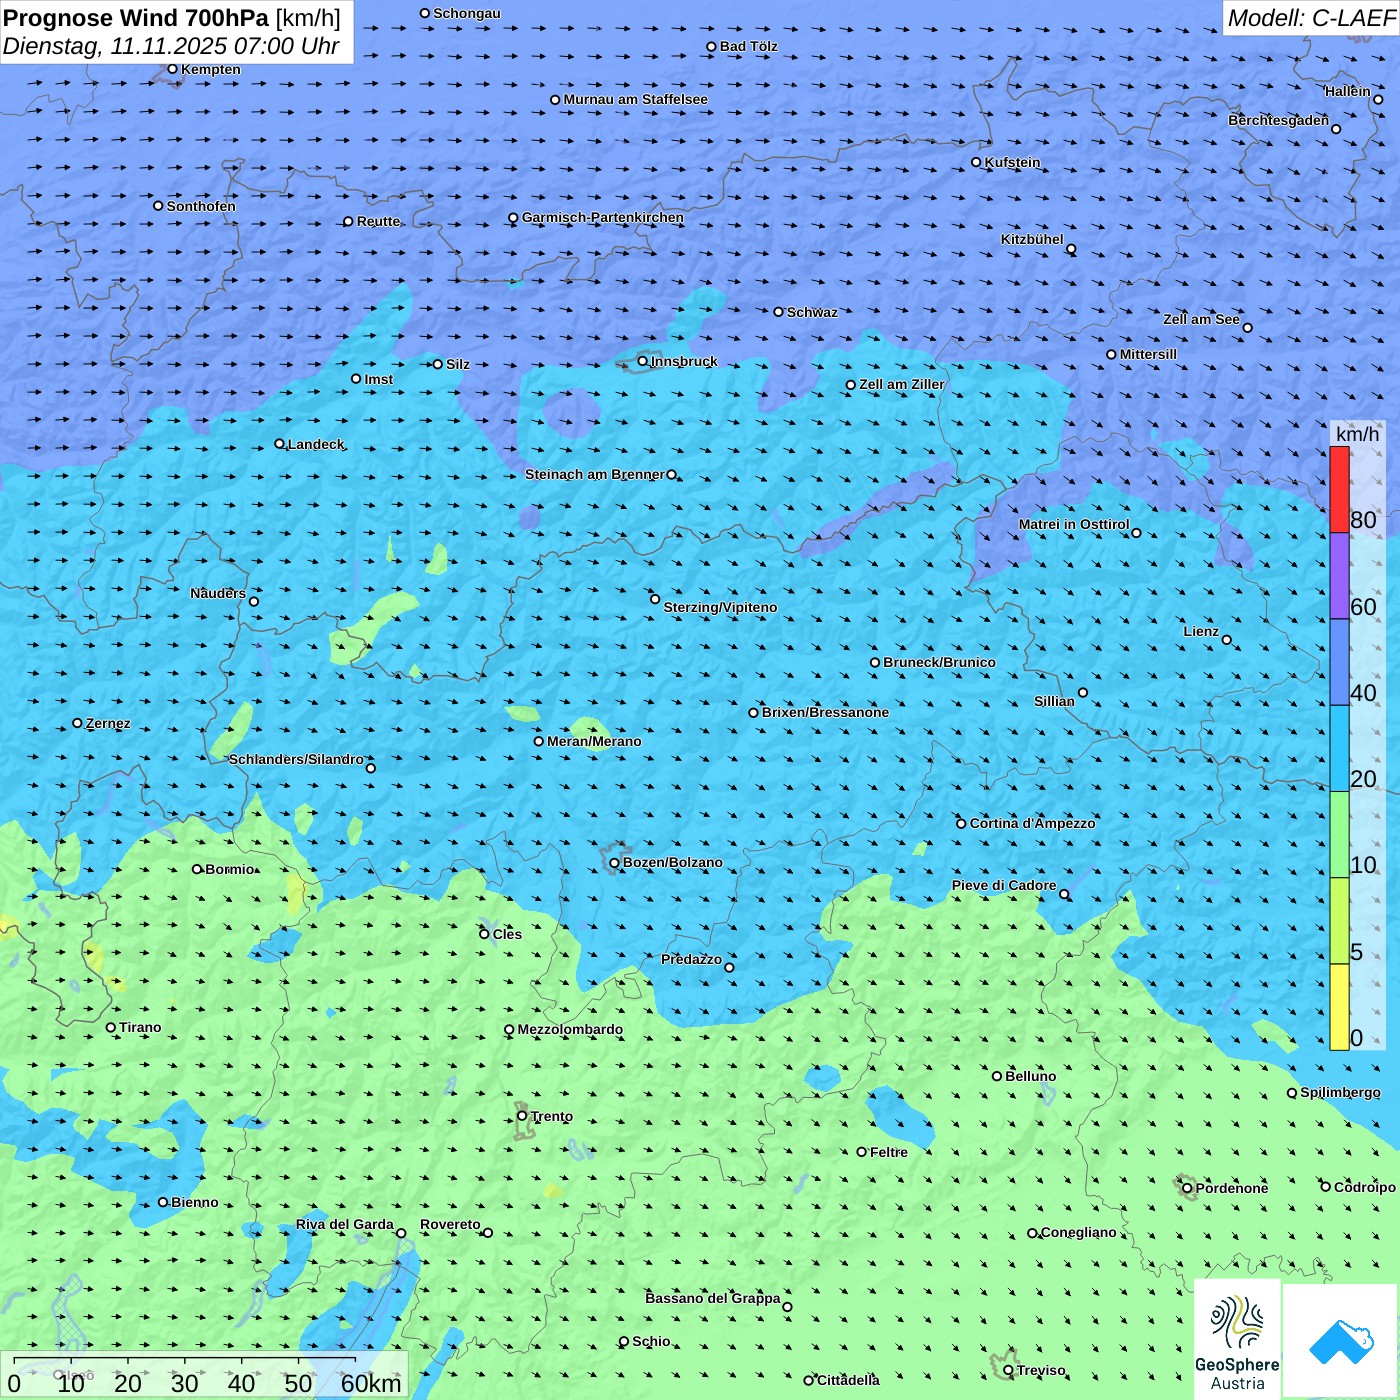
Task: Click the Cortina d'Ampezzo location dot
Action: coord(962,824)
